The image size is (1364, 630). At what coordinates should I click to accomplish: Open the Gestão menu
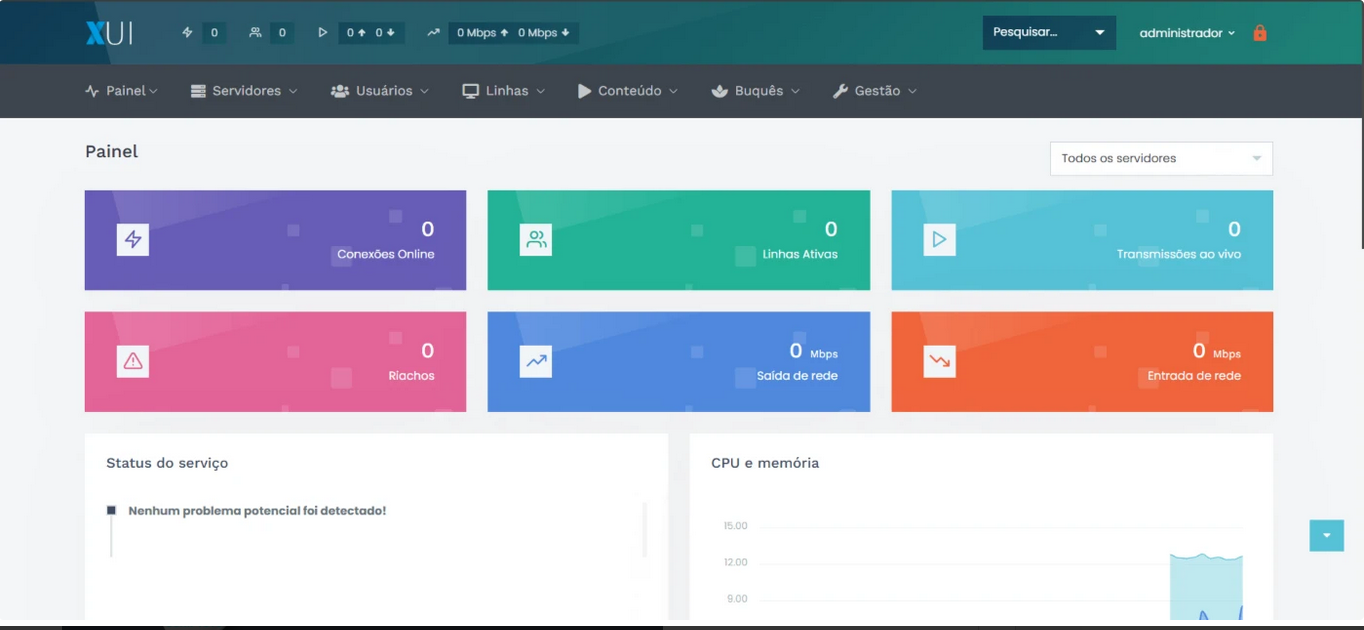click(x=874, y=91)
